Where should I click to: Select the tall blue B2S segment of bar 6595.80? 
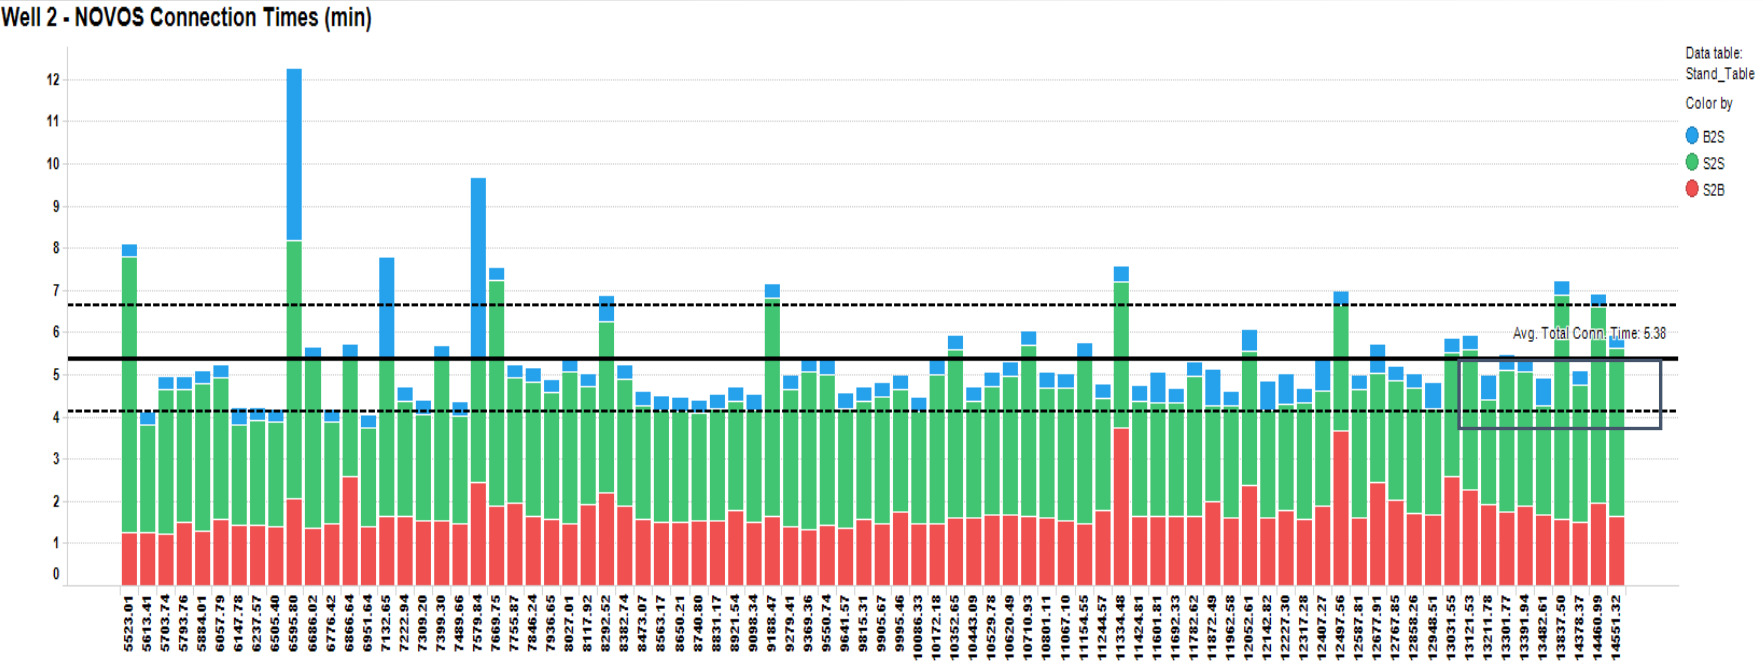[x=294, y=155]
